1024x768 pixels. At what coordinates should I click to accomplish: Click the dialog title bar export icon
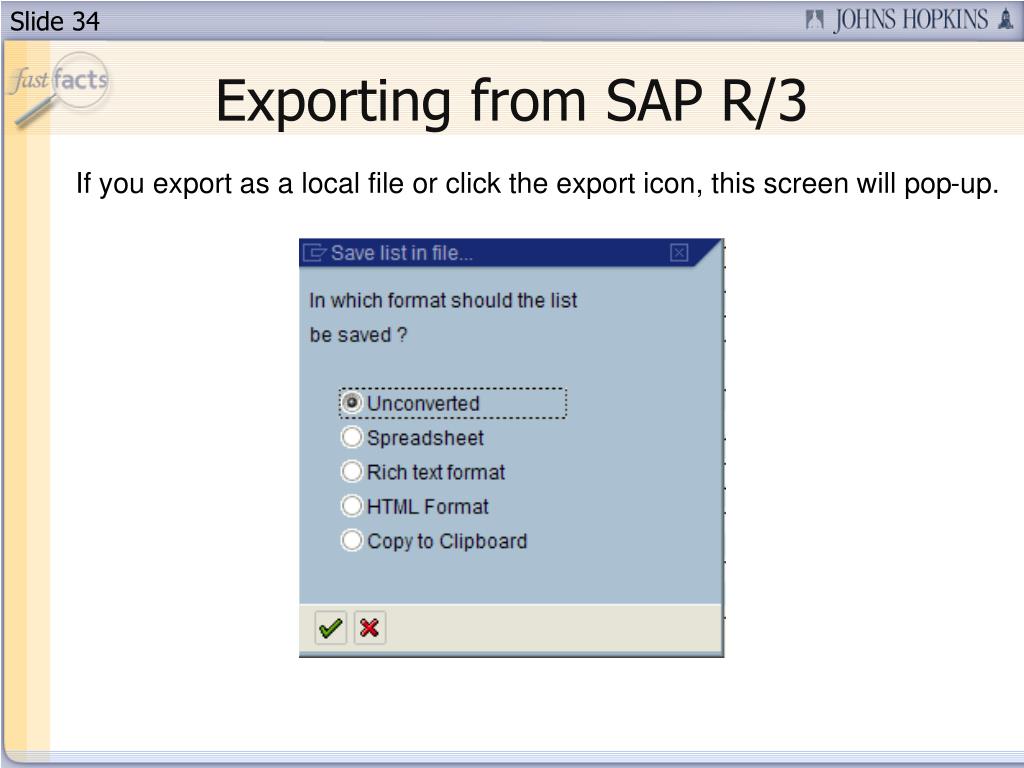(x=315, y=253)
